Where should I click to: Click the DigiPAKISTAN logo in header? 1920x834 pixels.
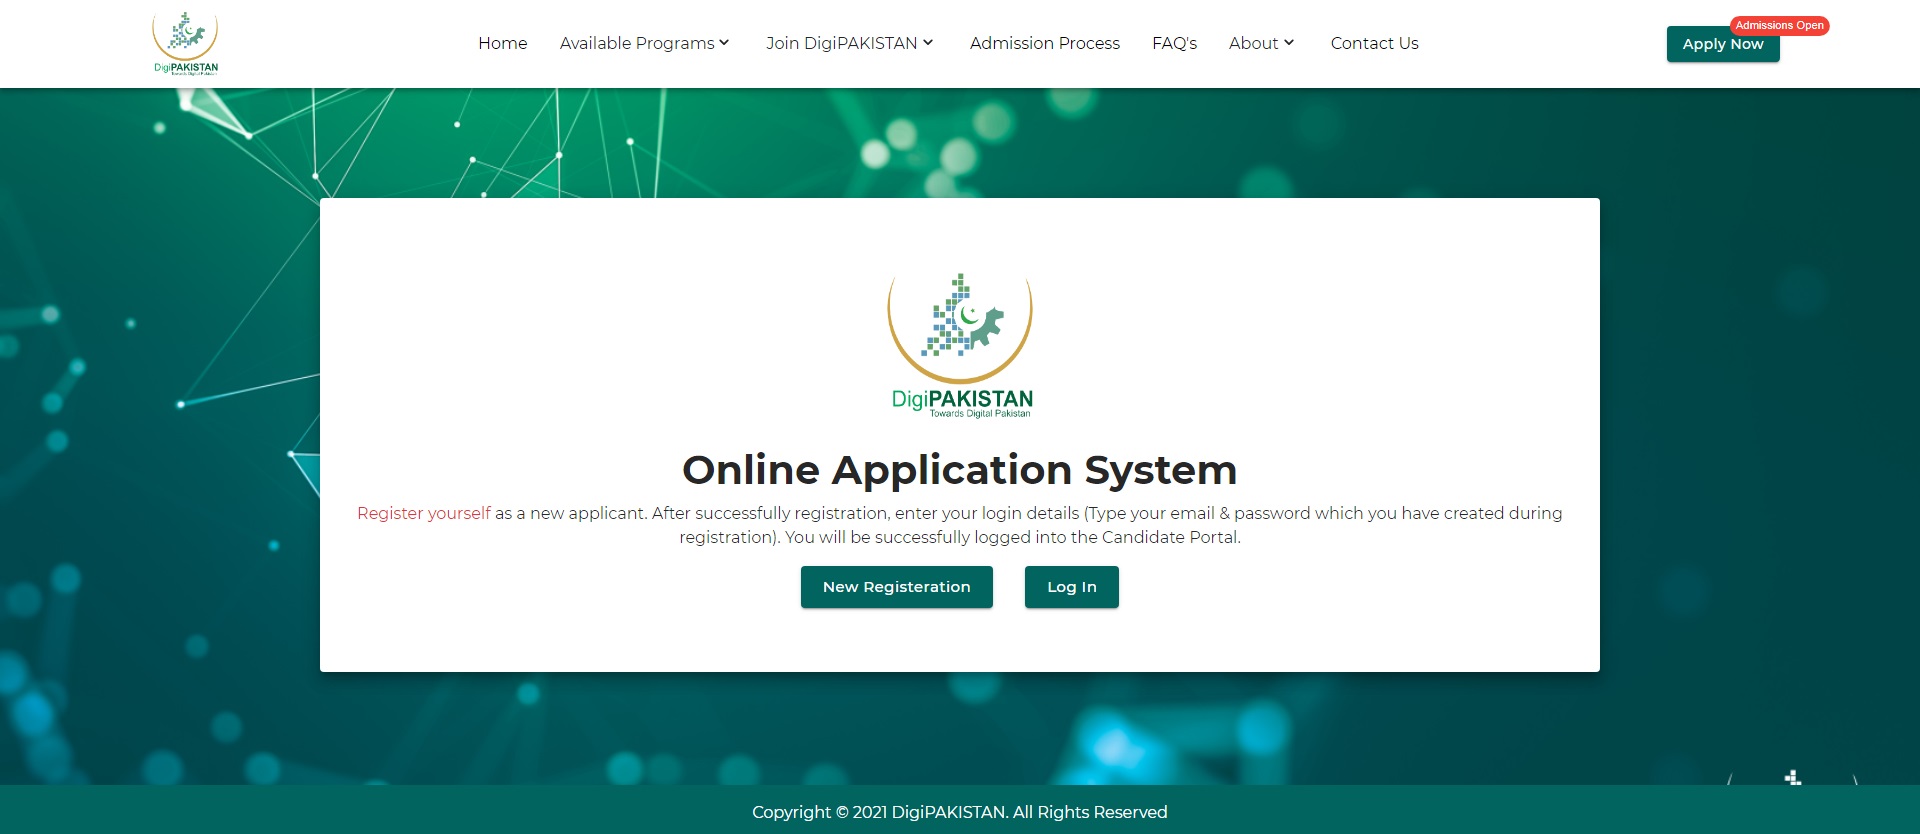(x=185, y=43)
